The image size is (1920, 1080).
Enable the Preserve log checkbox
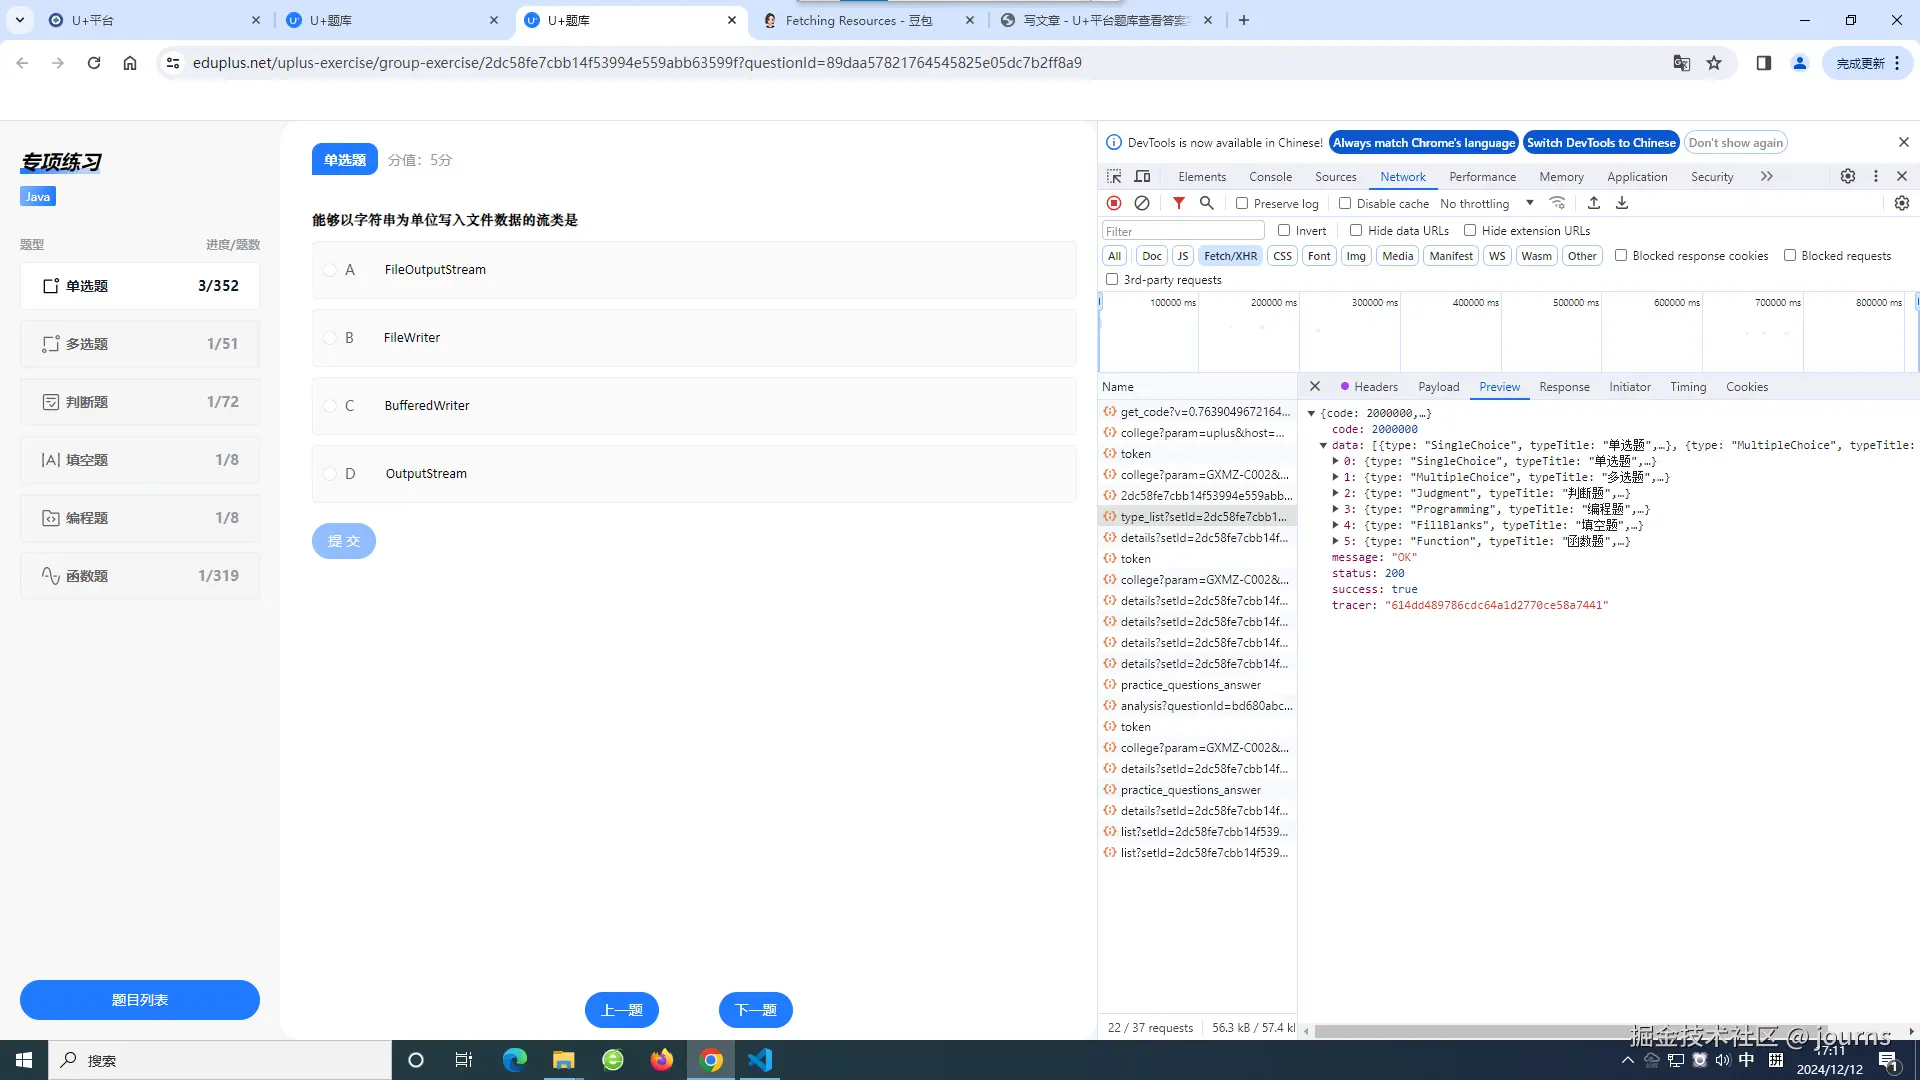(1242, 203)
